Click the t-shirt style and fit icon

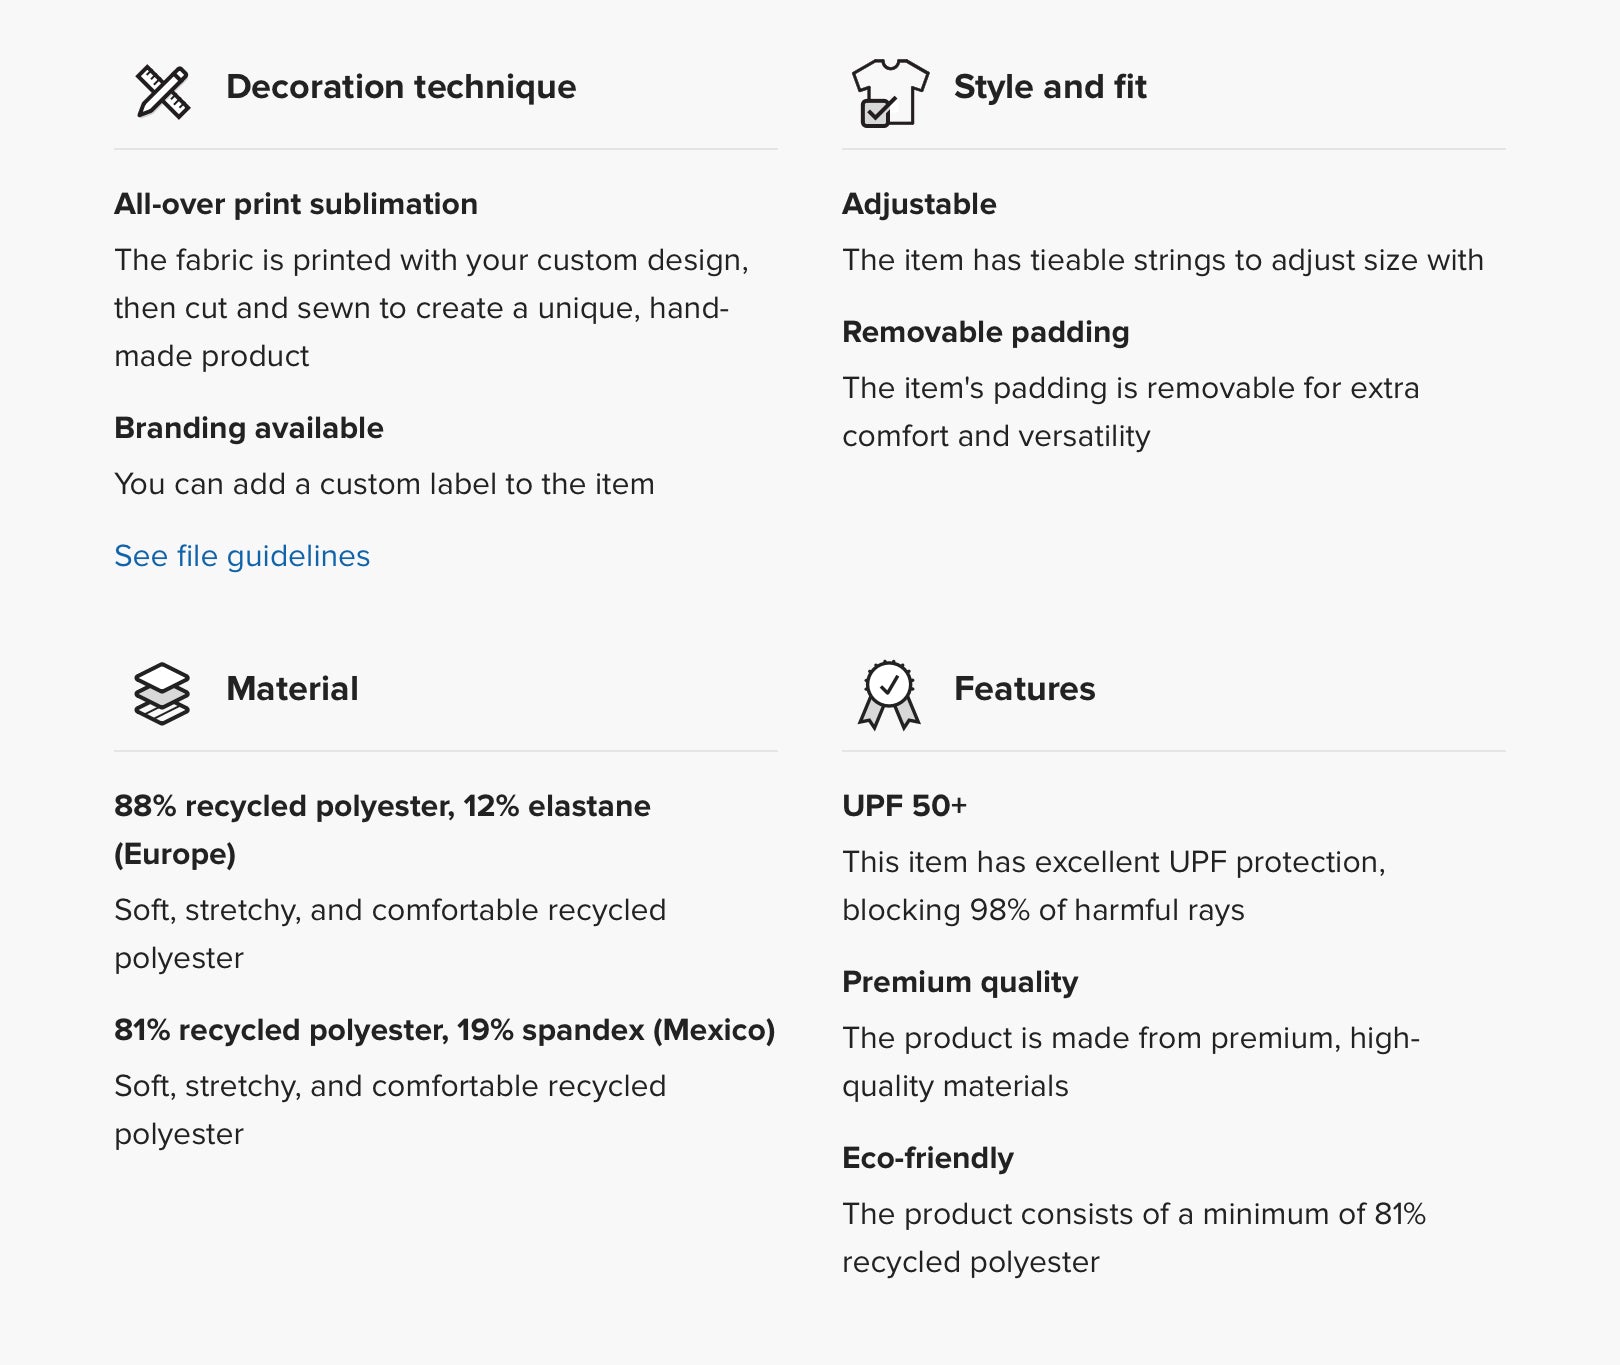click(x=889, y=92)
